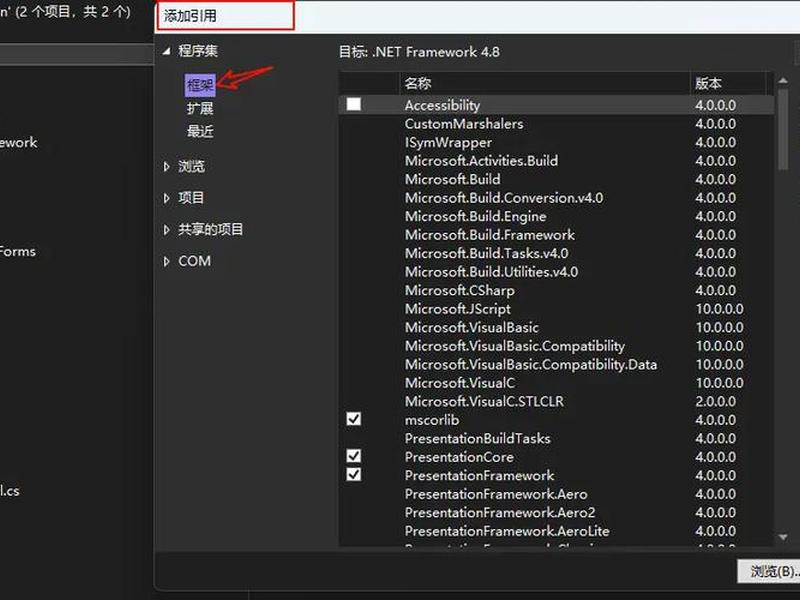Click the list scrollbar down arrow
This screenshot has height=600, width=800.
click(783, 537)
